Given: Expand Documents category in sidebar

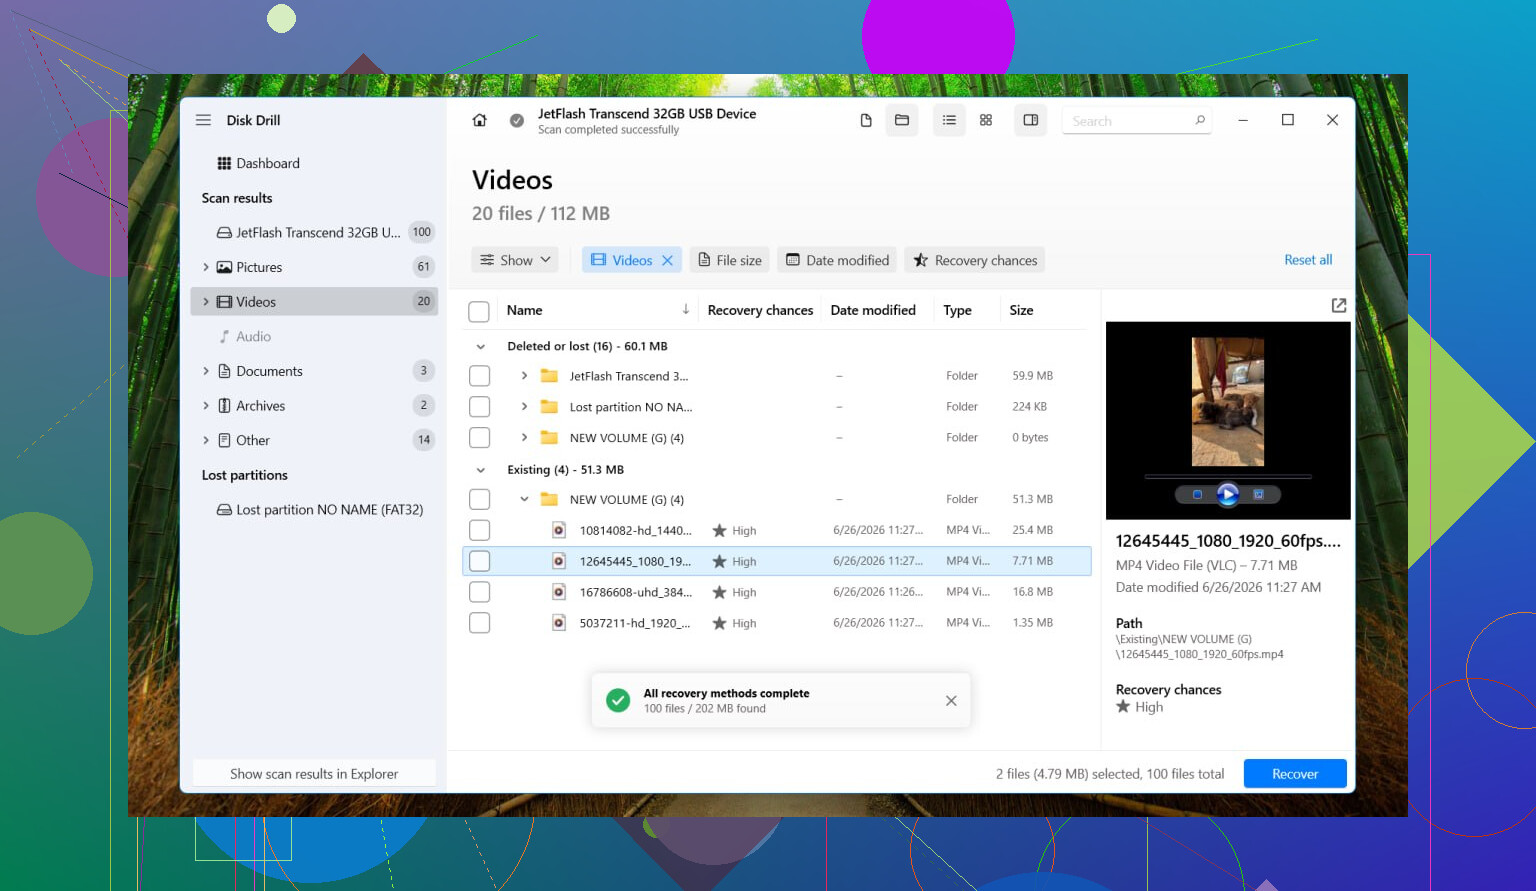Looking at the screenshot, I should (206, 371).
